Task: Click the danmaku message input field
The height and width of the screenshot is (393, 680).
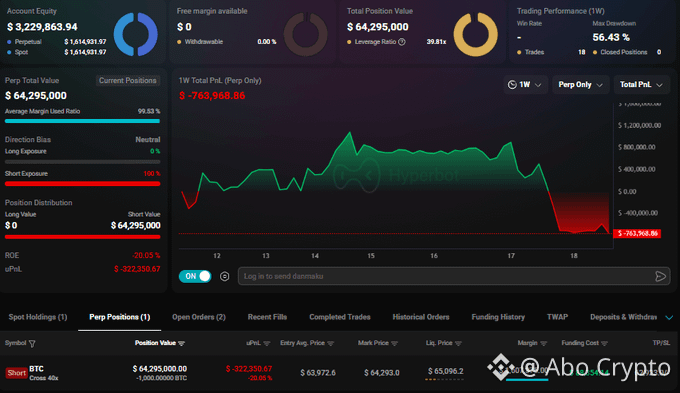Action: [454, 276]
